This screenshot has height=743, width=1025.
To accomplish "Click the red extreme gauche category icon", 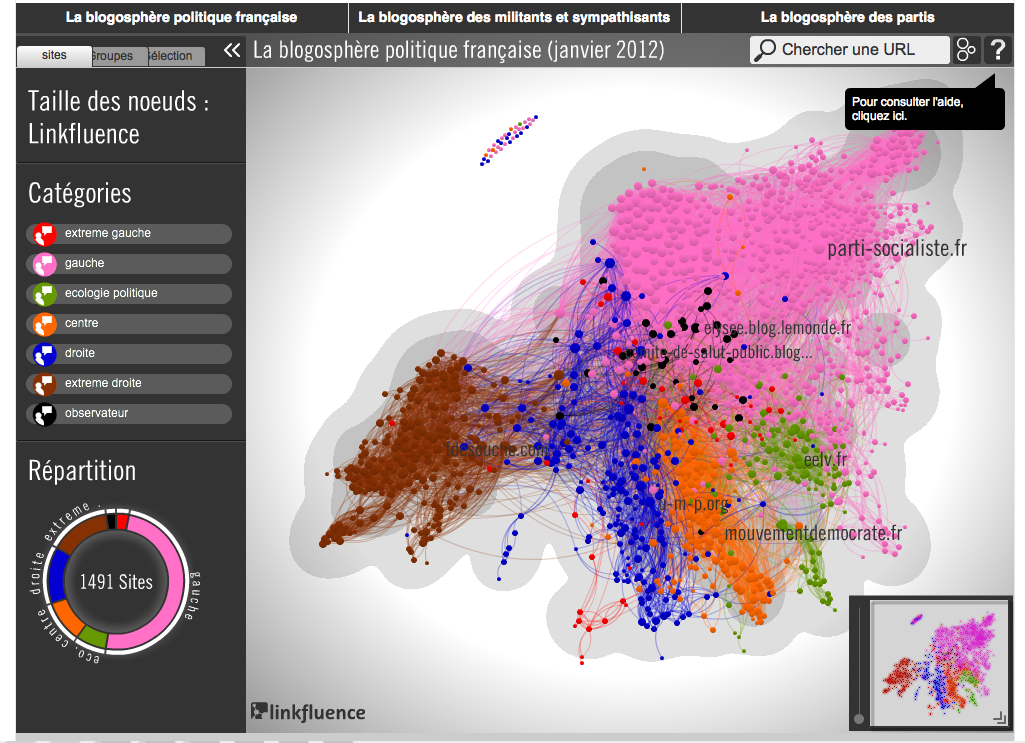I will point(43,234).
